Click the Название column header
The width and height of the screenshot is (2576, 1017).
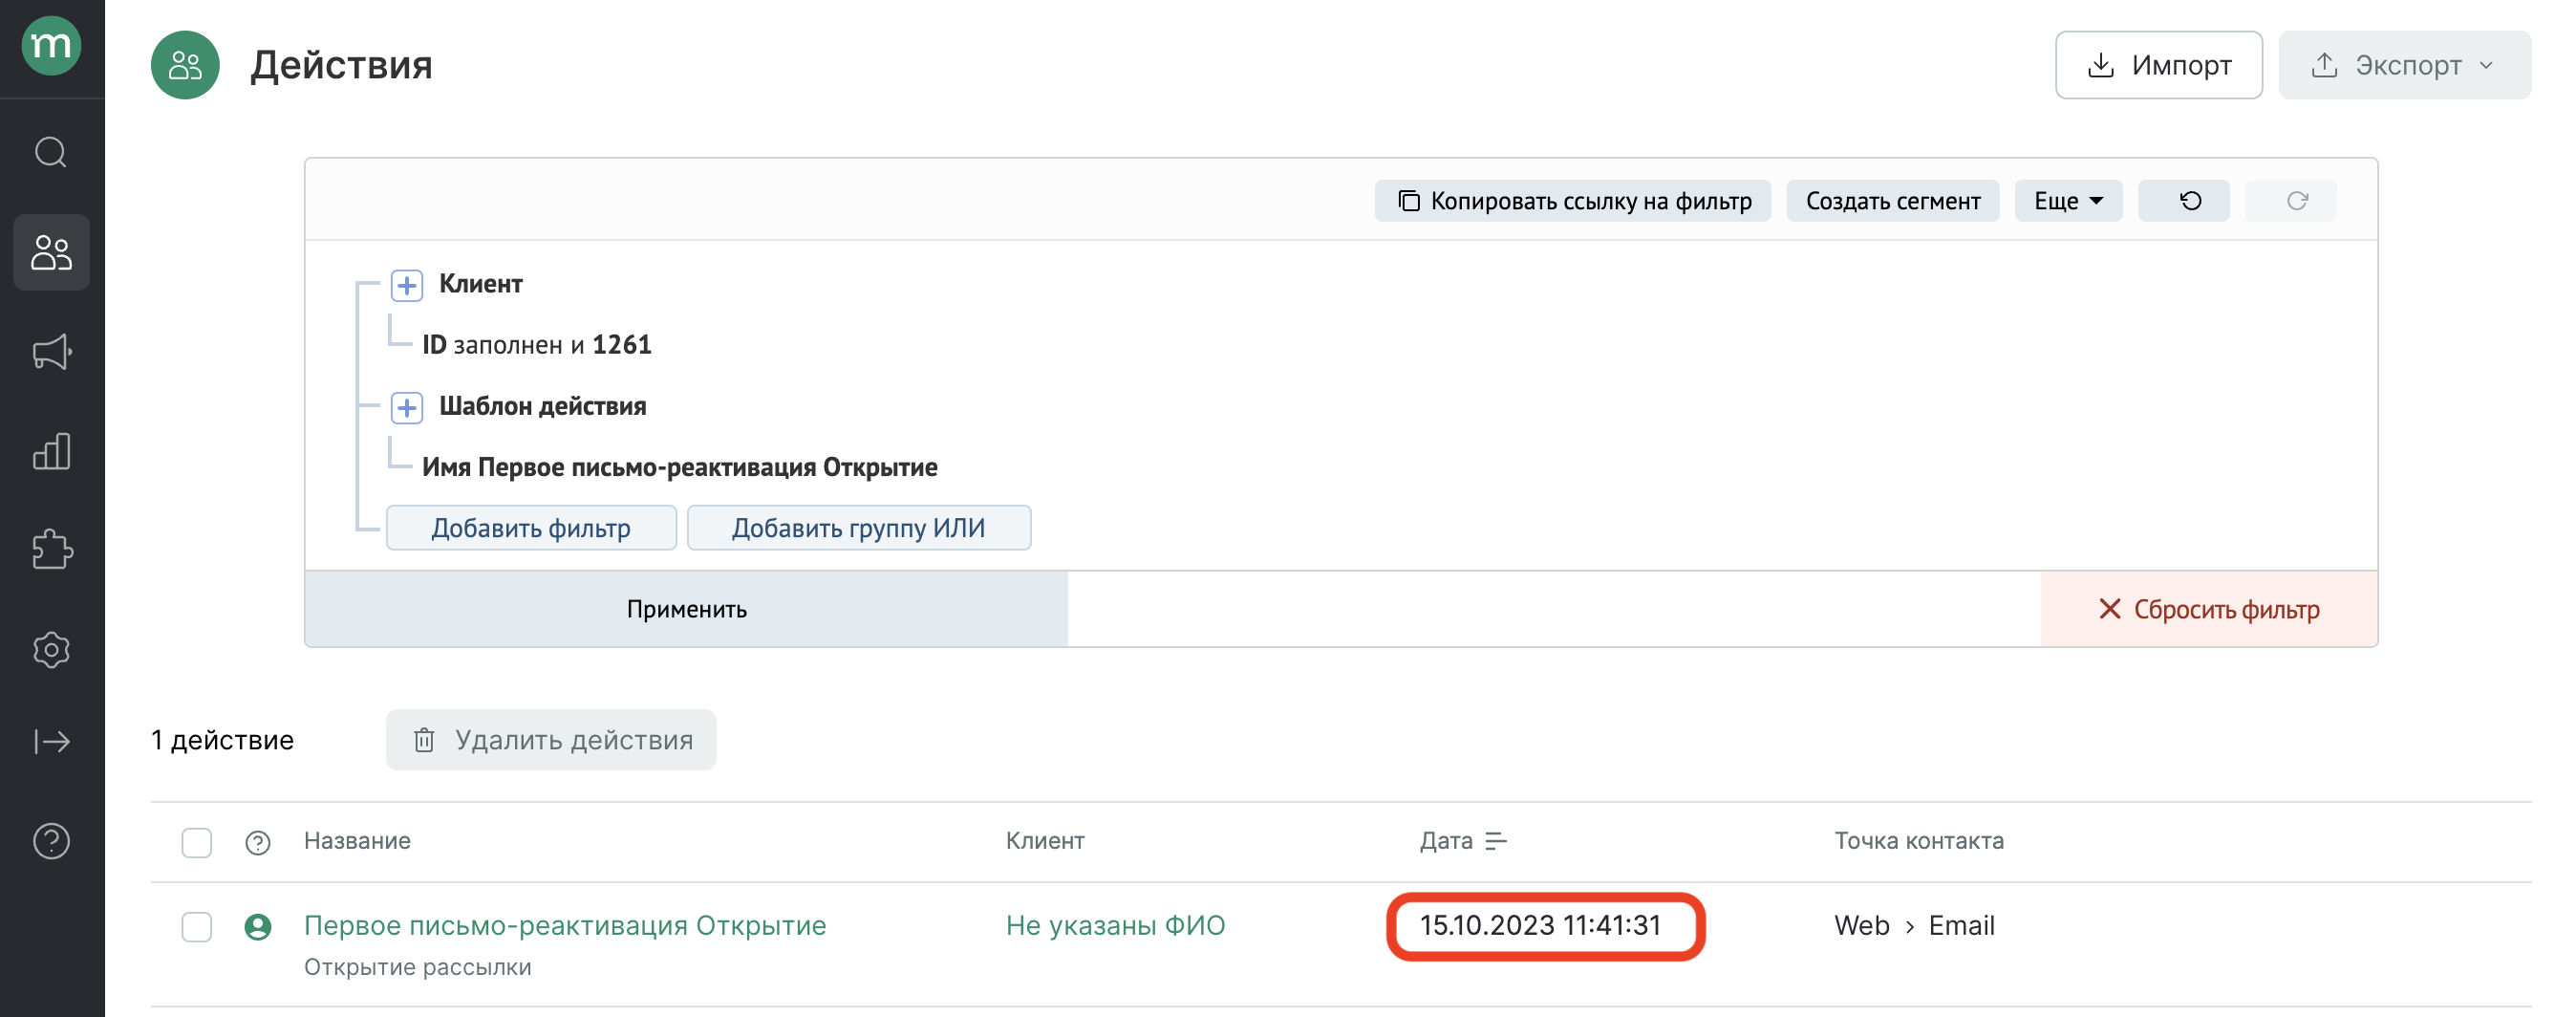[x=357, y=841]
